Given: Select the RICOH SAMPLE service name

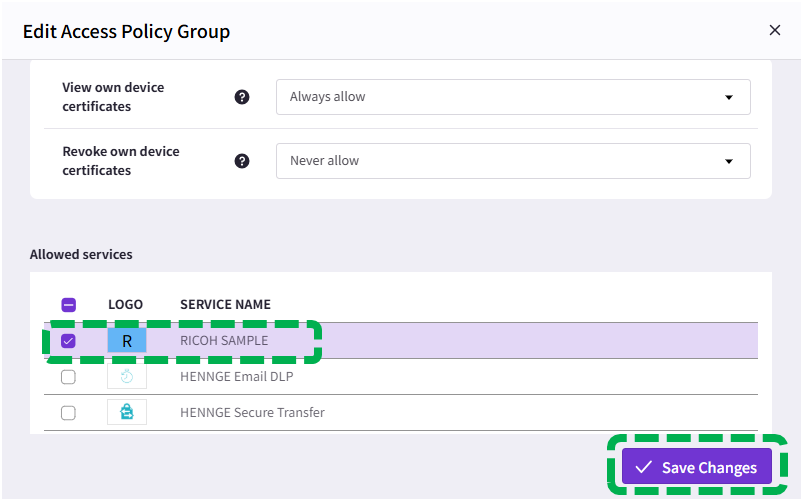Looking at the screenshot, I should [224, 341].
